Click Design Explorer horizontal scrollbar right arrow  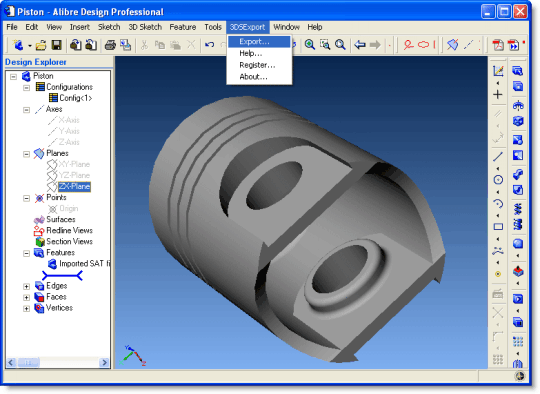click(104, 362)
